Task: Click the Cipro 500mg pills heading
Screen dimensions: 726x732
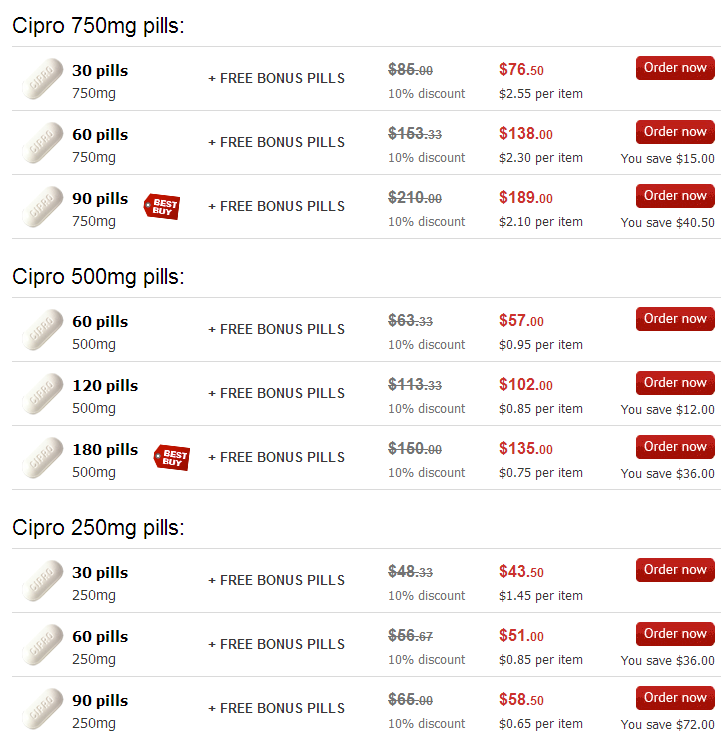Action: click(x=98, y=277)
